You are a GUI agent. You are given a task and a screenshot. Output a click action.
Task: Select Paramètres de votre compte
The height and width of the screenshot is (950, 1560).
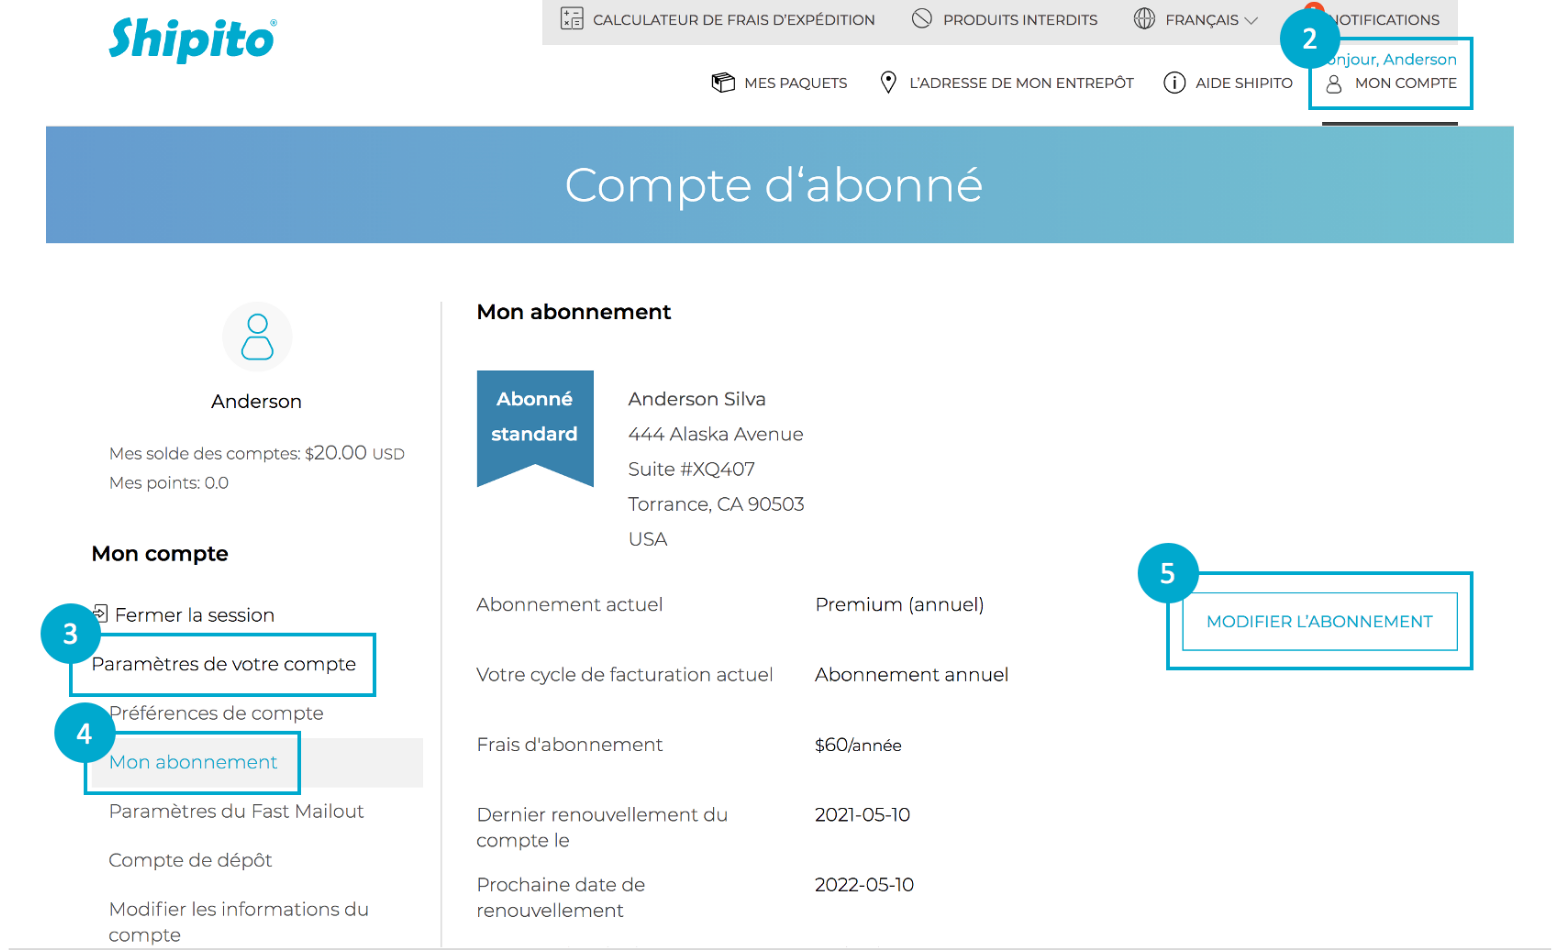[x=223, y=664]
